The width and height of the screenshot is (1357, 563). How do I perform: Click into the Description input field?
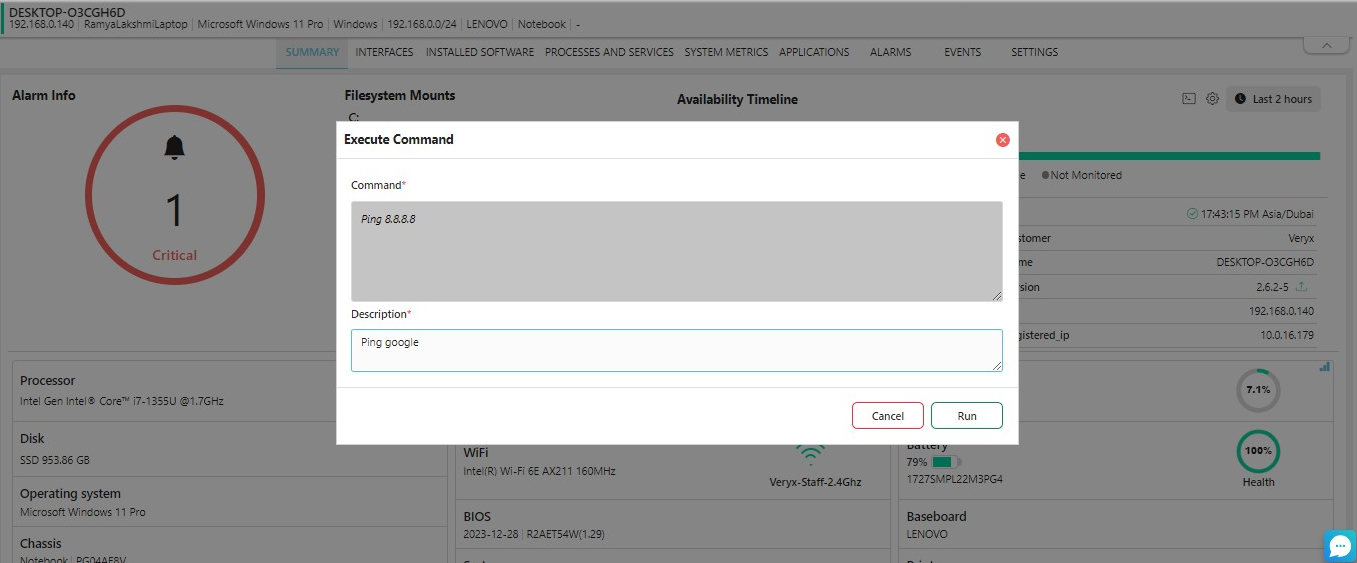coord(676,351)
